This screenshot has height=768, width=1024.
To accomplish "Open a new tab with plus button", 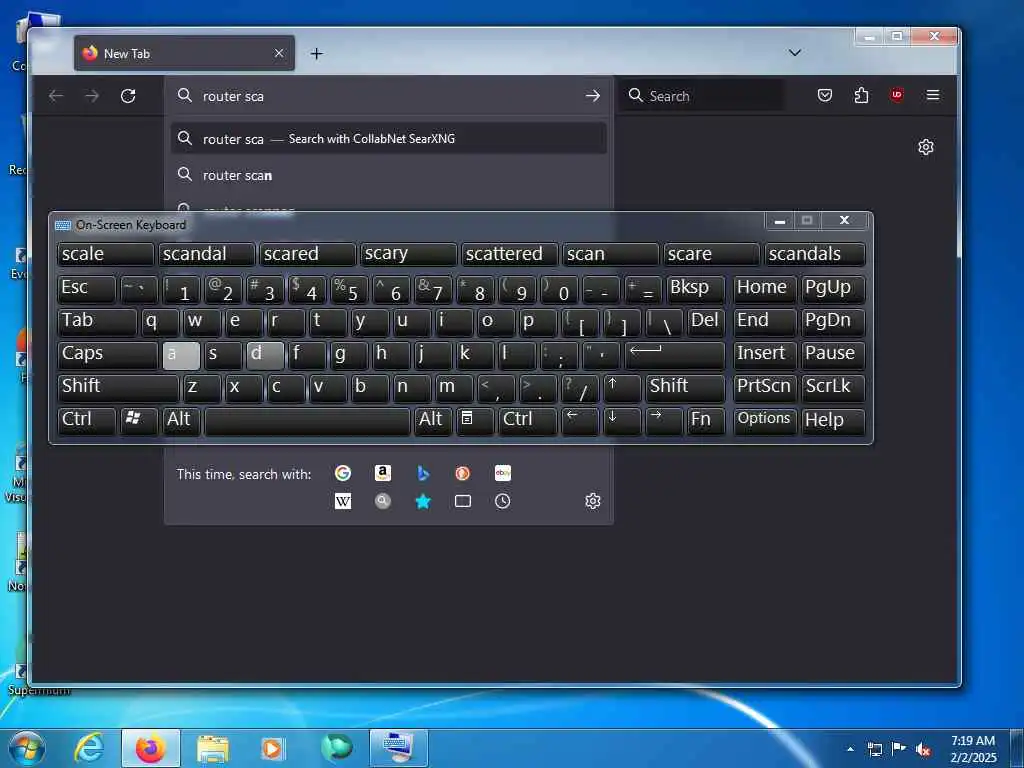I will coord(317,54).
